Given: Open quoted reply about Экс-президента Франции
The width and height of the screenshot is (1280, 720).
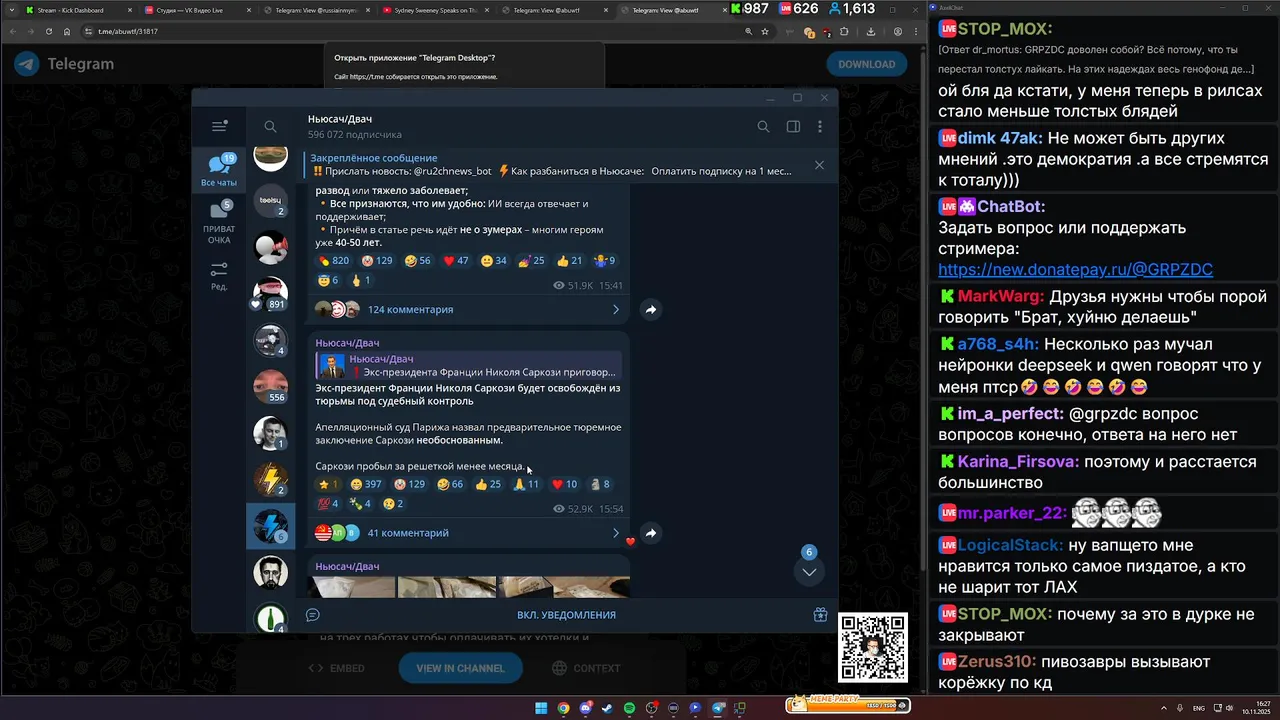Looking at the screenshot, I should pyautogui.click(x=469, y=365).
